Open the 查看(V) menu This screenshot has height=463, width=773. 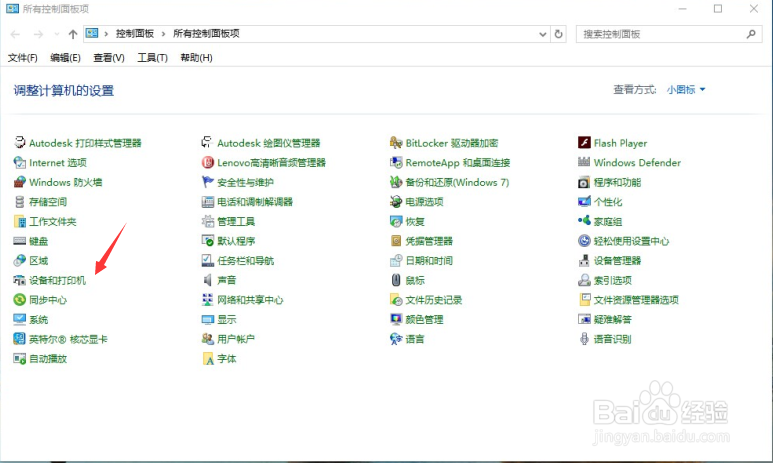point(109,58)
